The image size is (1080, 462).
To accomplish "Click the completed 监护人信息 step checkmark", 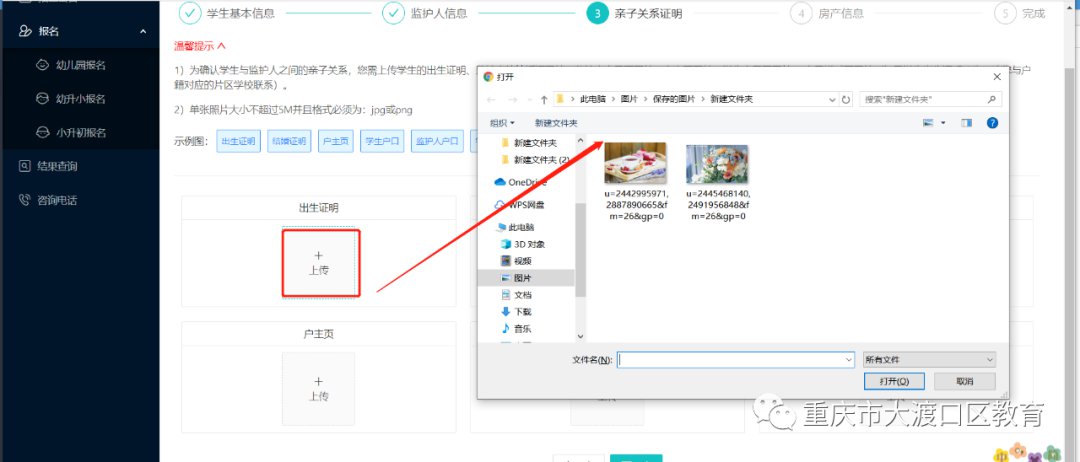I will pyautogui.click(x=393, y=13).
